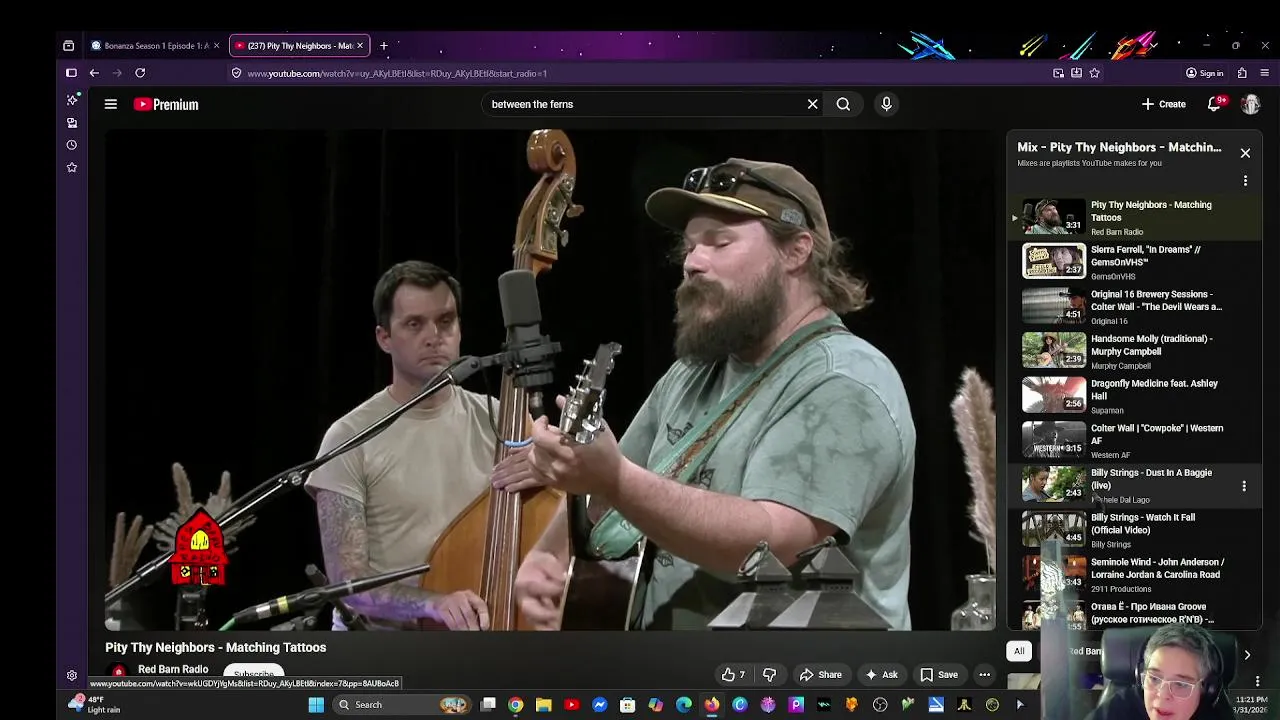Open the YouTube guide hamburger menu

111,104
